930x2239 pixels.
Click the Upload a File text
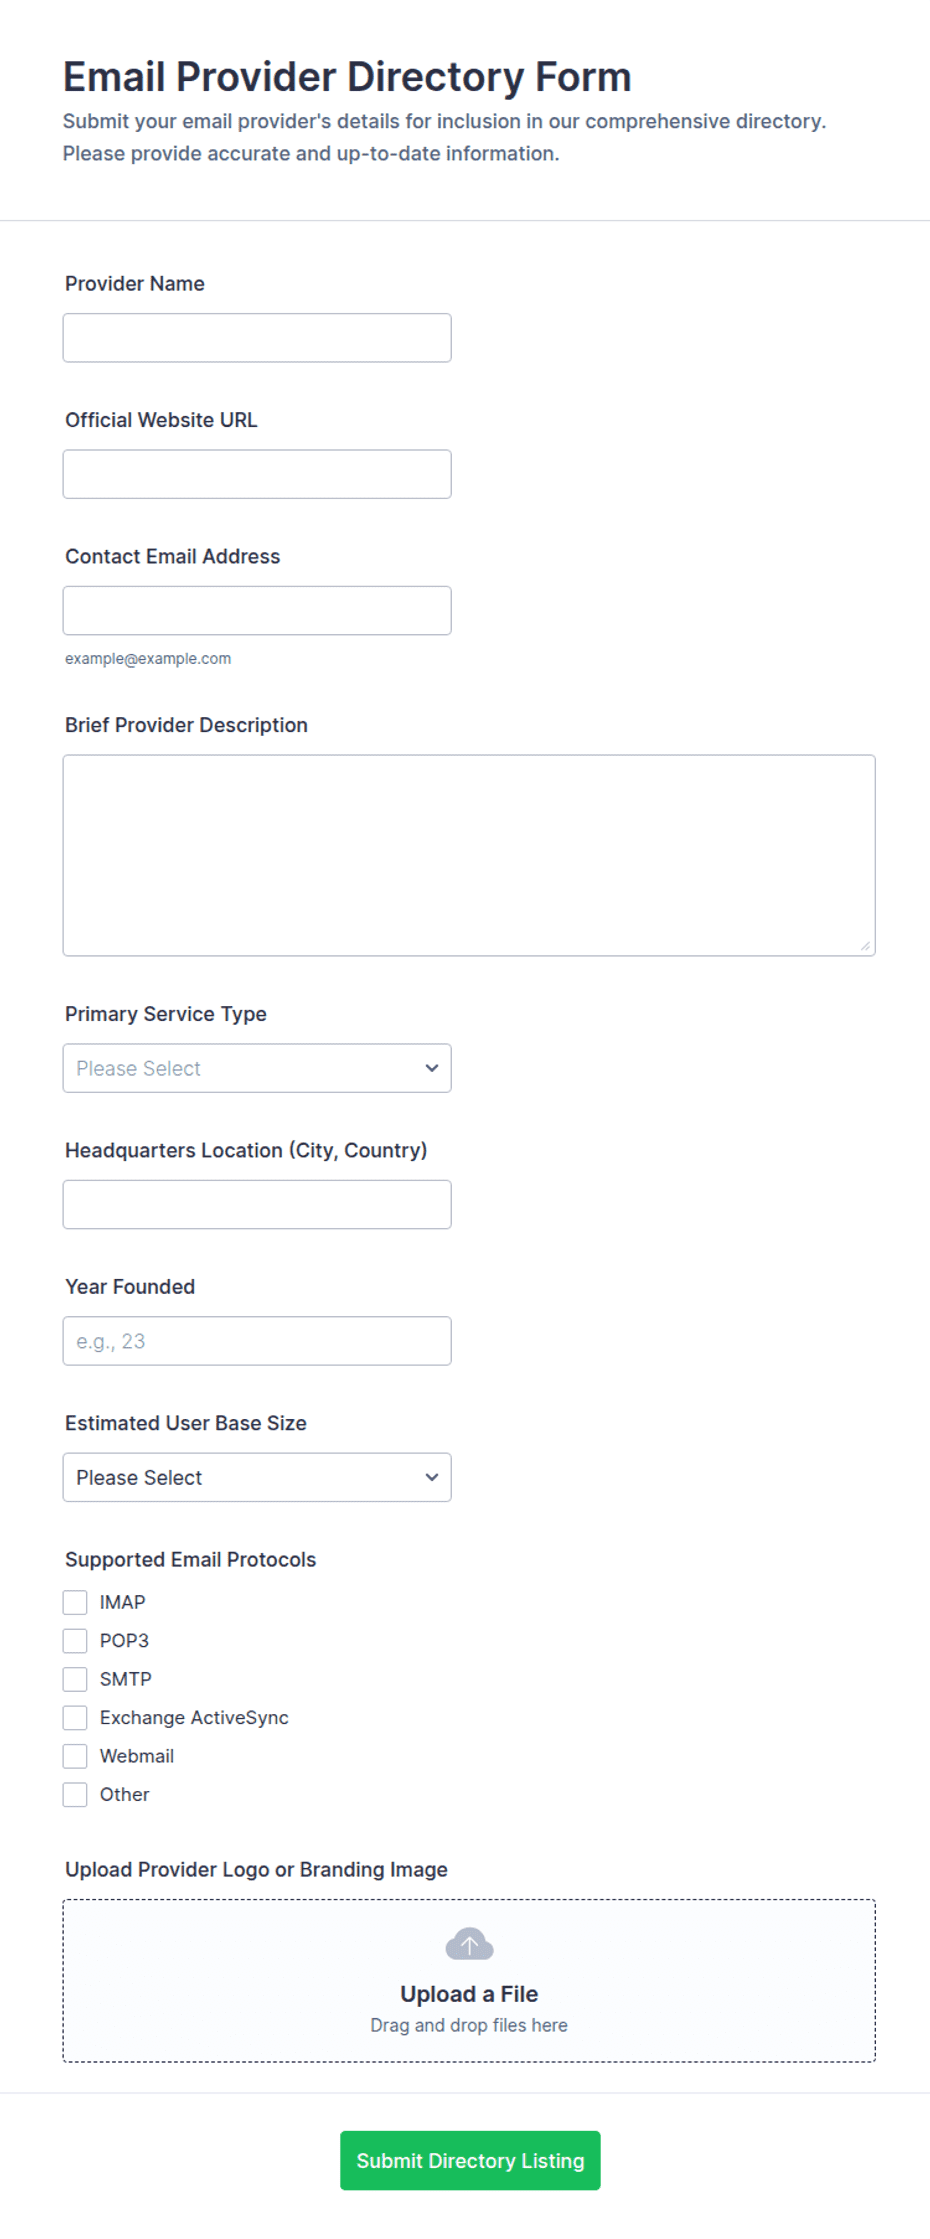pos(469,1994)
